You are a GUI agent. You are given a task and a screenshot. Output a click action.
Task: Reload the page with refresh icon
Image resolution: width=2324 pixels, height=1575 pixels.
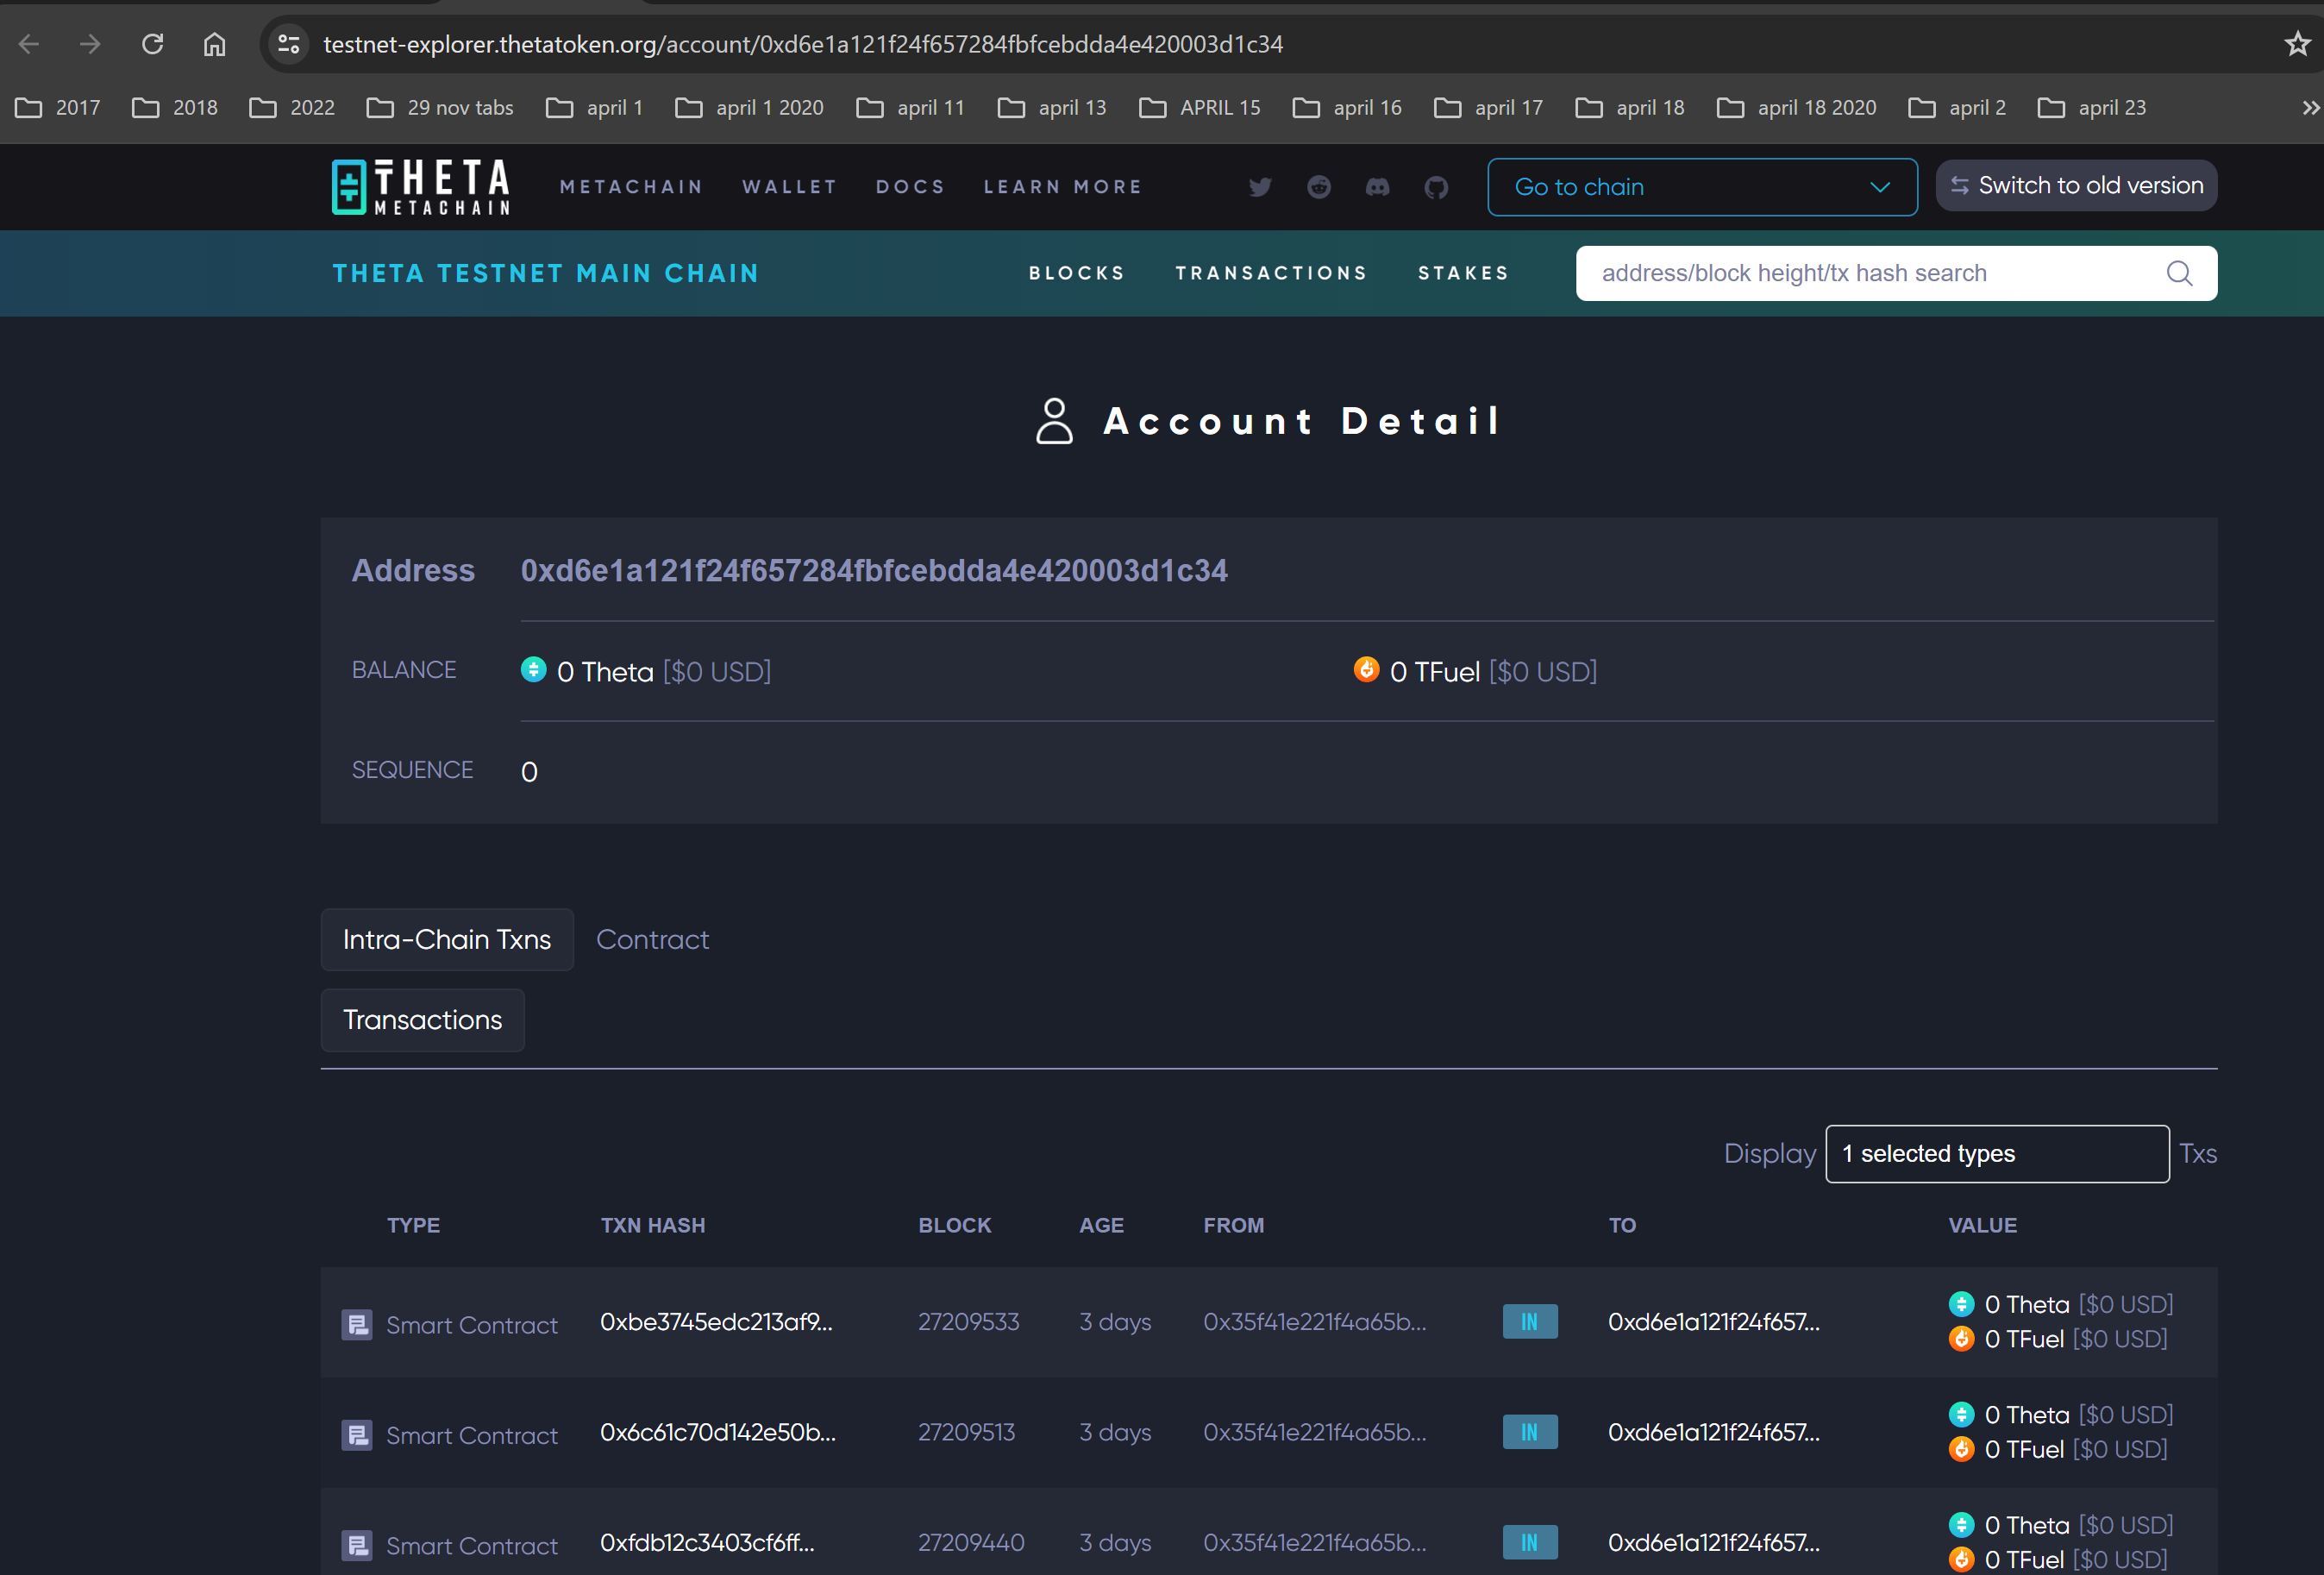(152, 44)
